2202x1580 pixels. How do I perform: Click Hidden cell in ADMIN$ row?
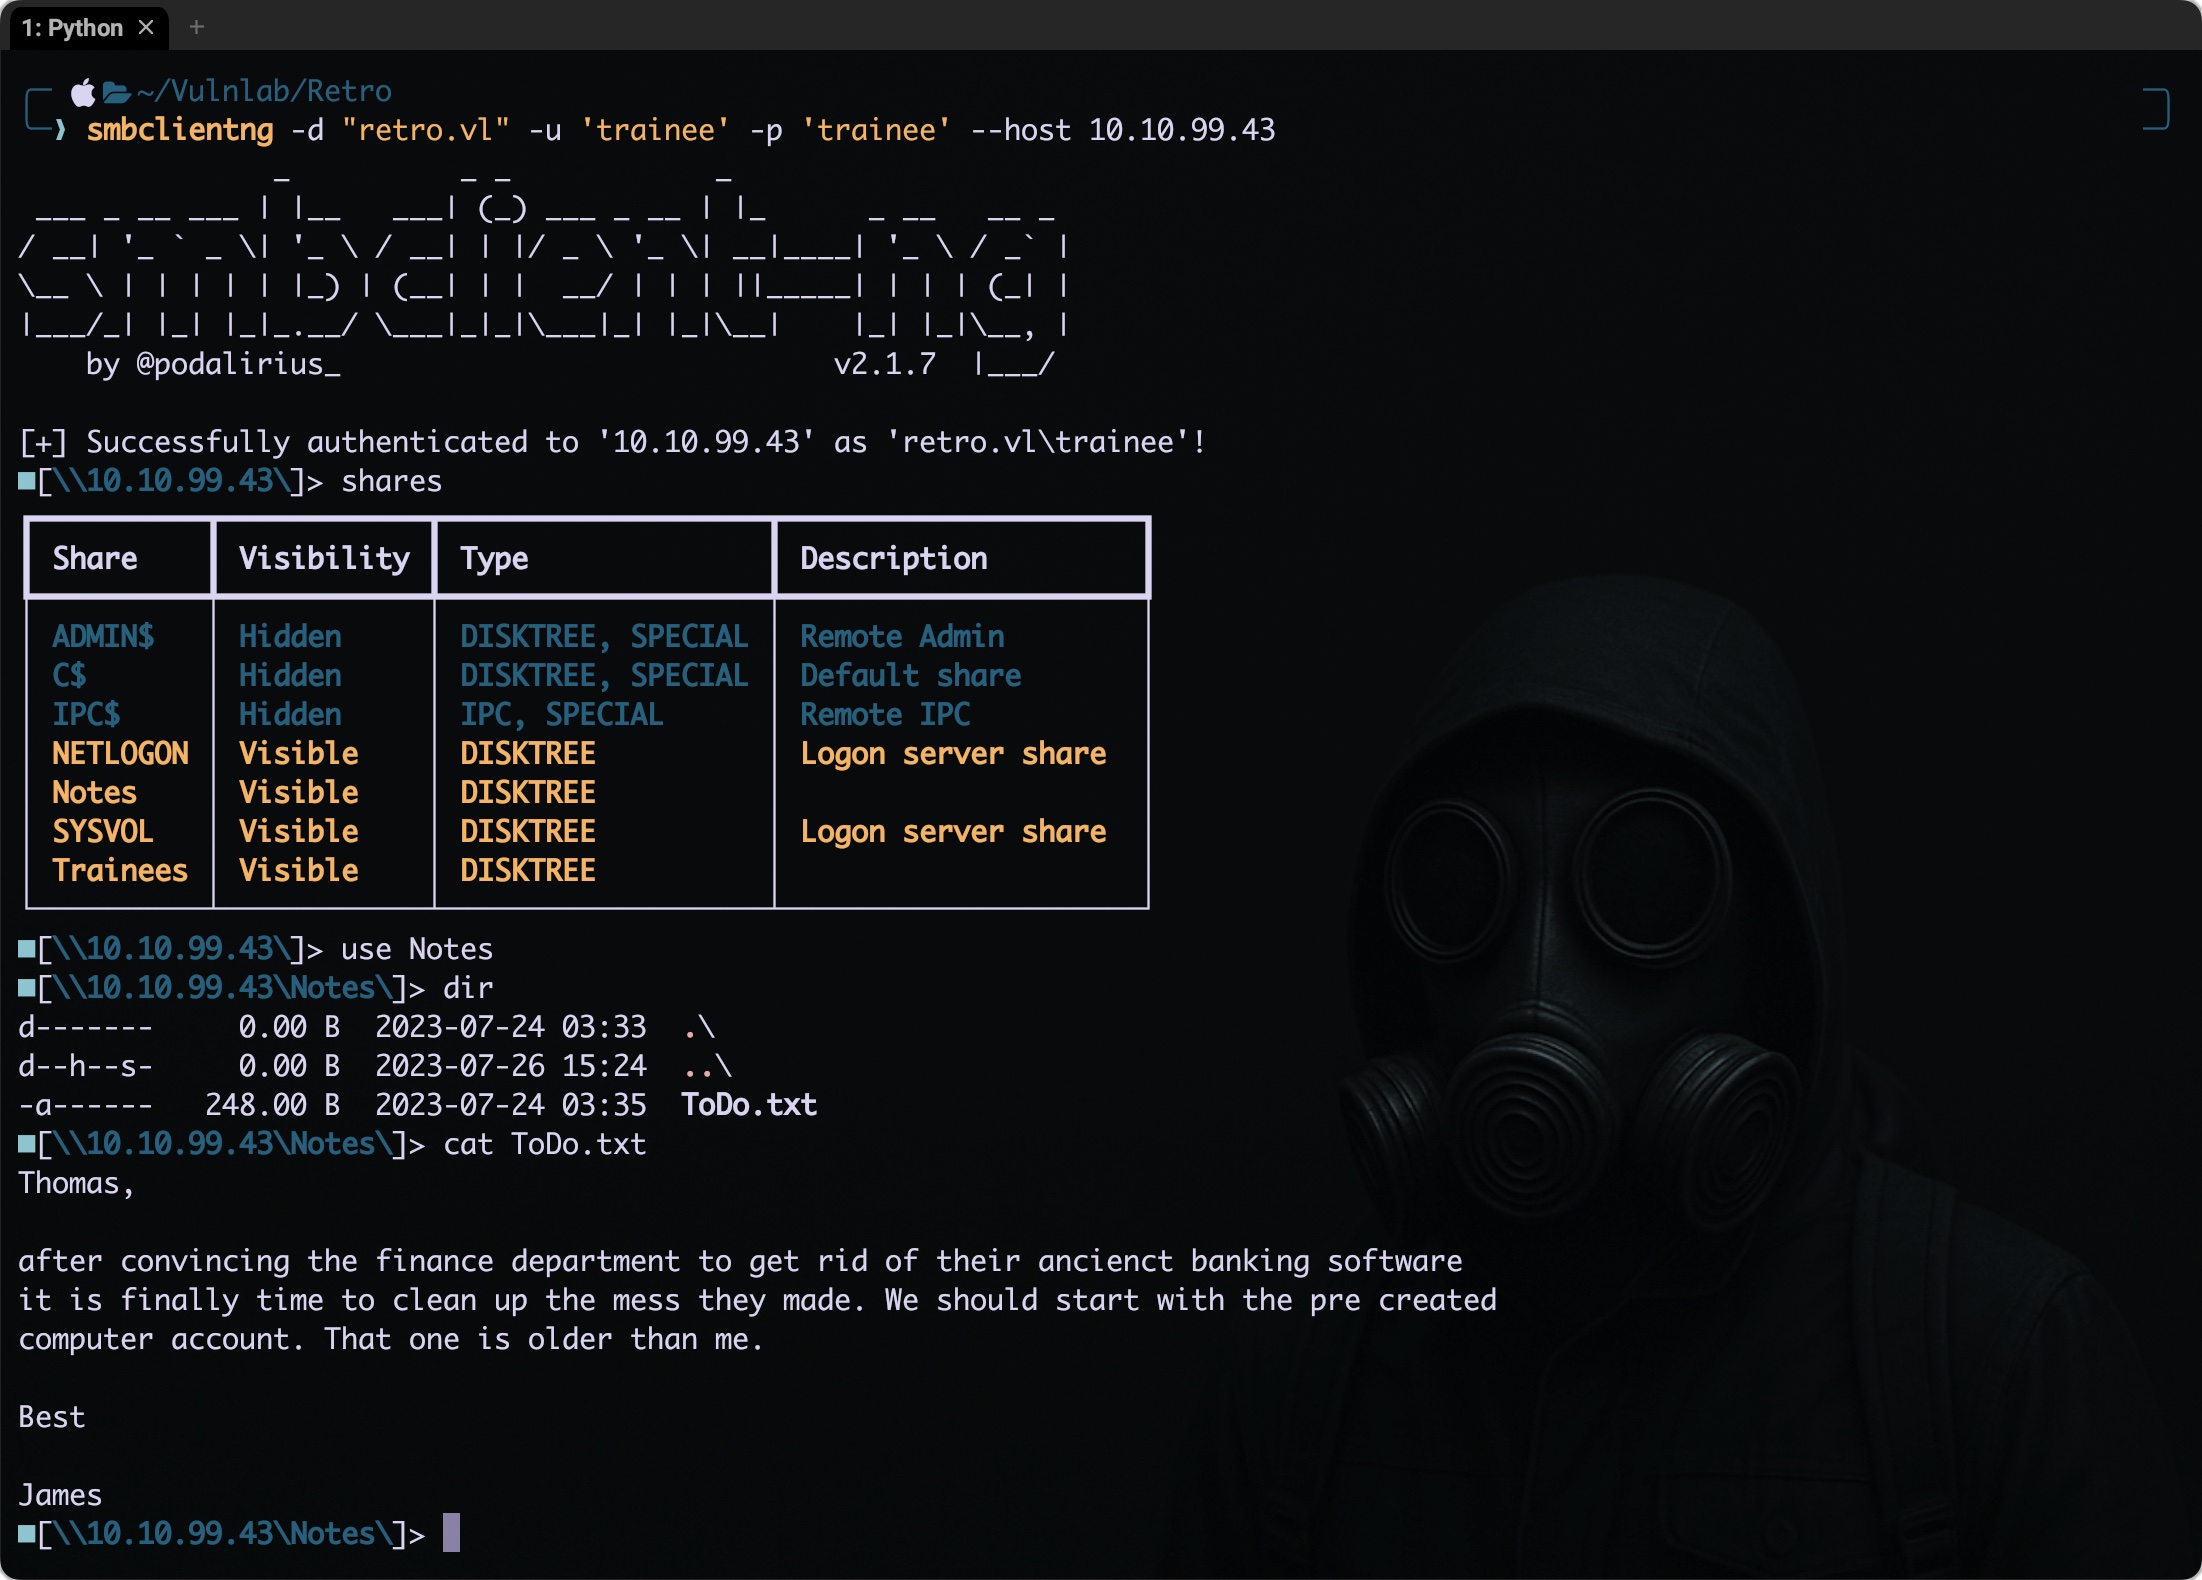coord(290,636)
